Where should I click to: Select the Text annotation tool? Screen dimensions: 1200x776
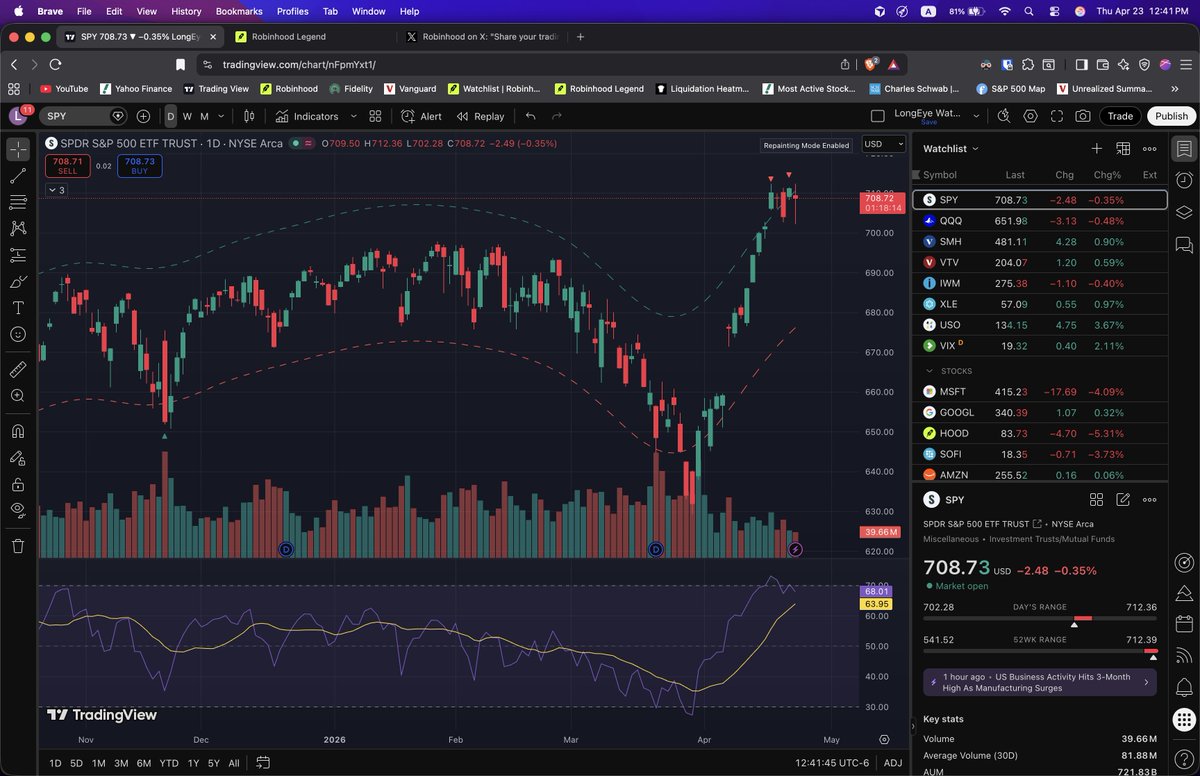[18, 308]
